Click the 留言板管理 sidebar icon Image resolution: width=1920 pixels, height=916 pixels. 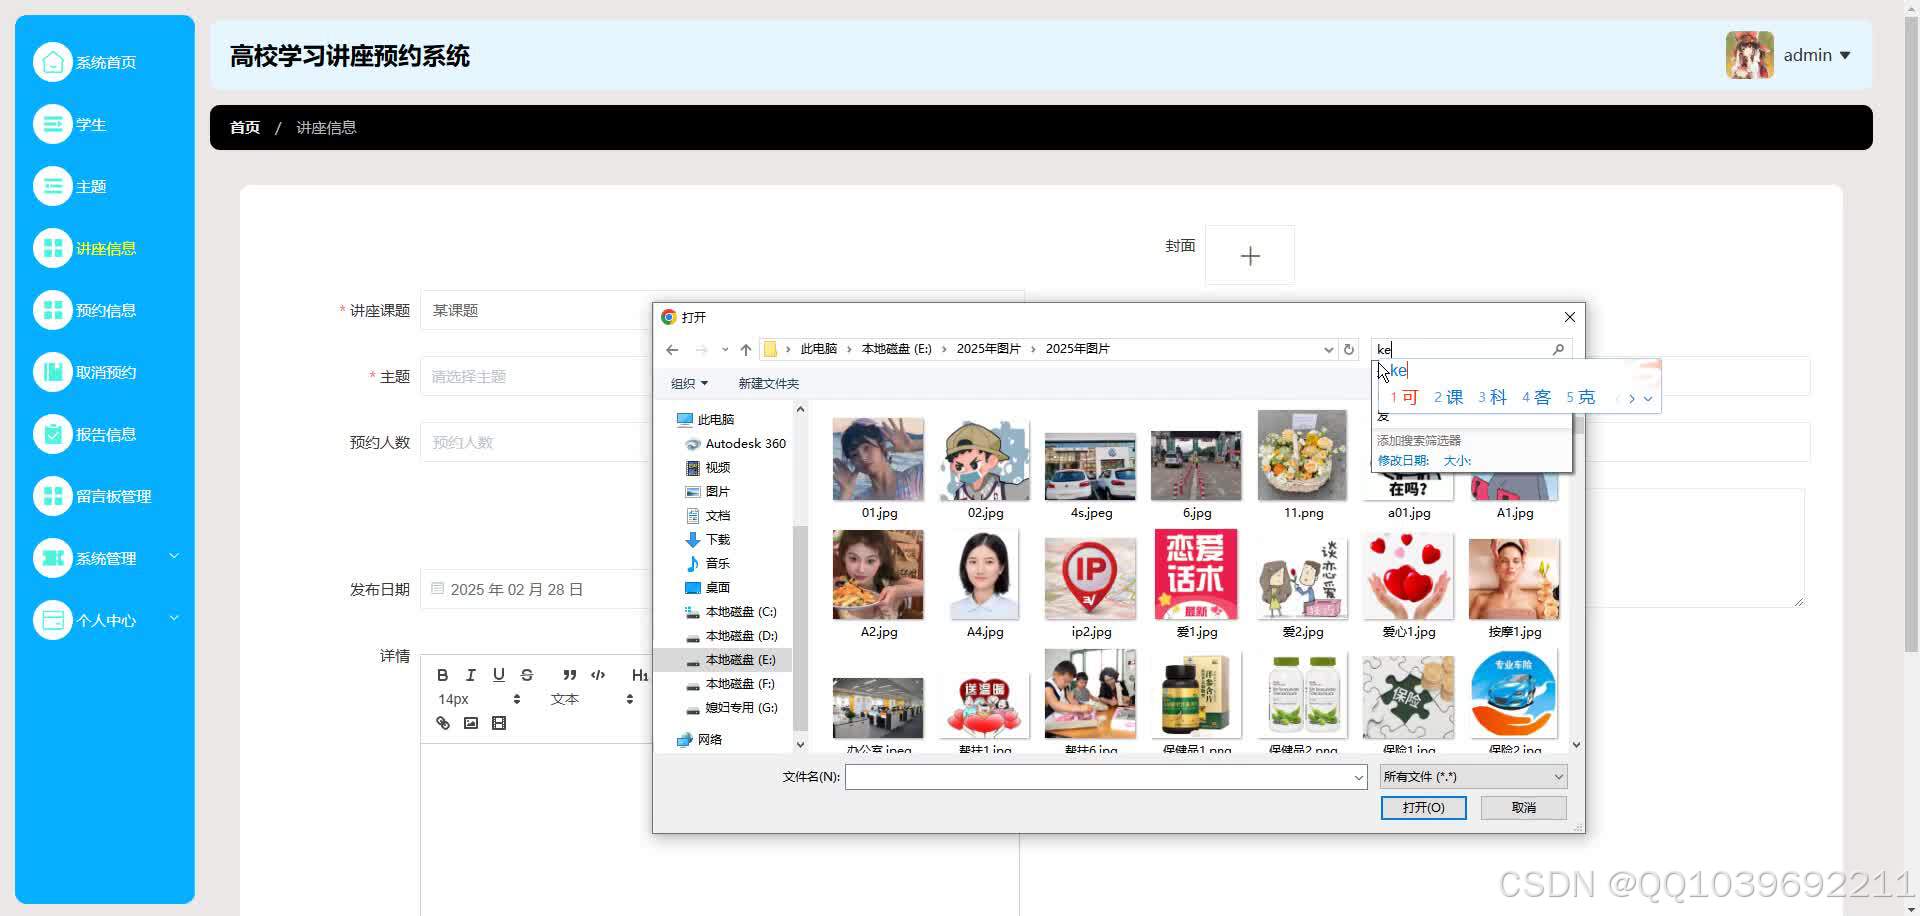[x=52, y=496]
